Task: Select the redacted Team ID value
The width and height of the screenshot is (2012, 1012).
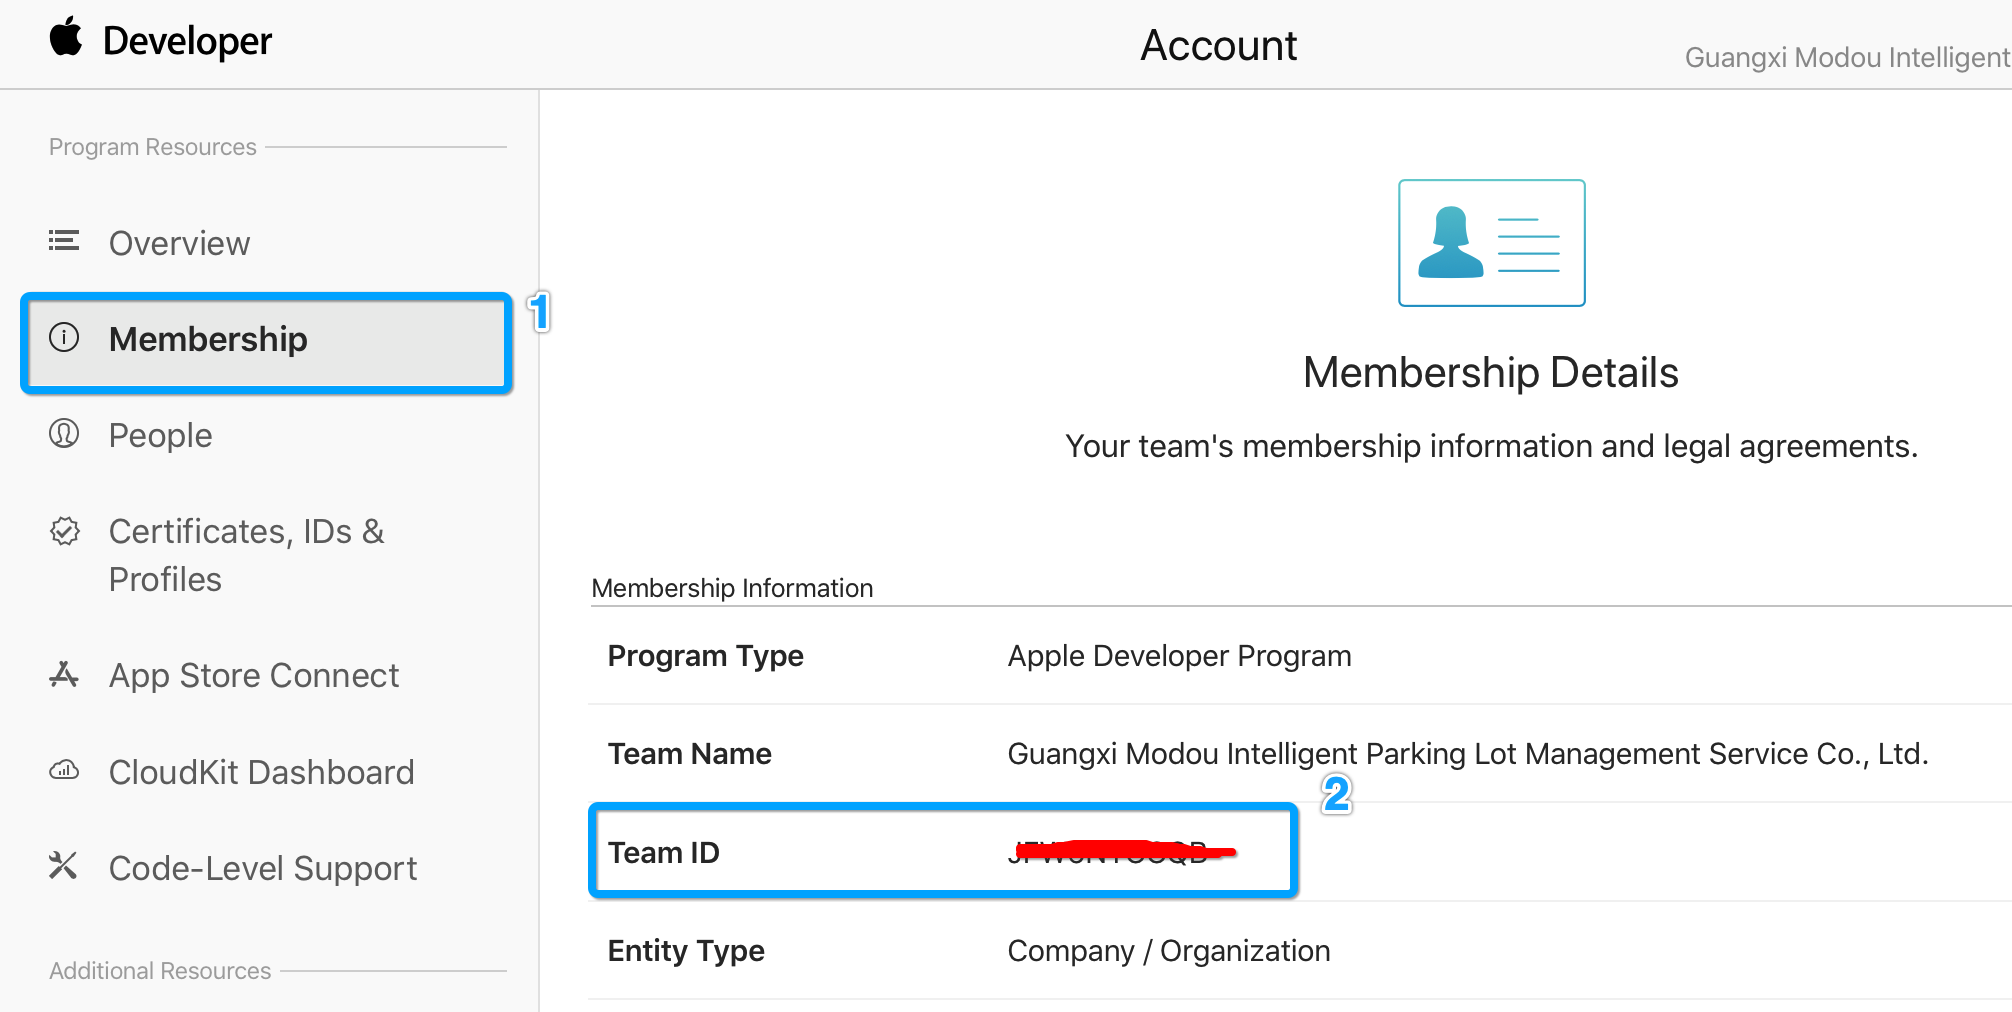Action: coord(1122,852)
